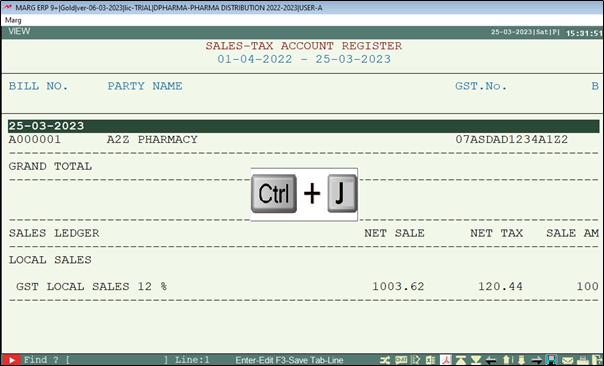Screen dimensions: 604x366
Task: Click the shuffle arrows icon in status bar
Action: pos(385,360)
